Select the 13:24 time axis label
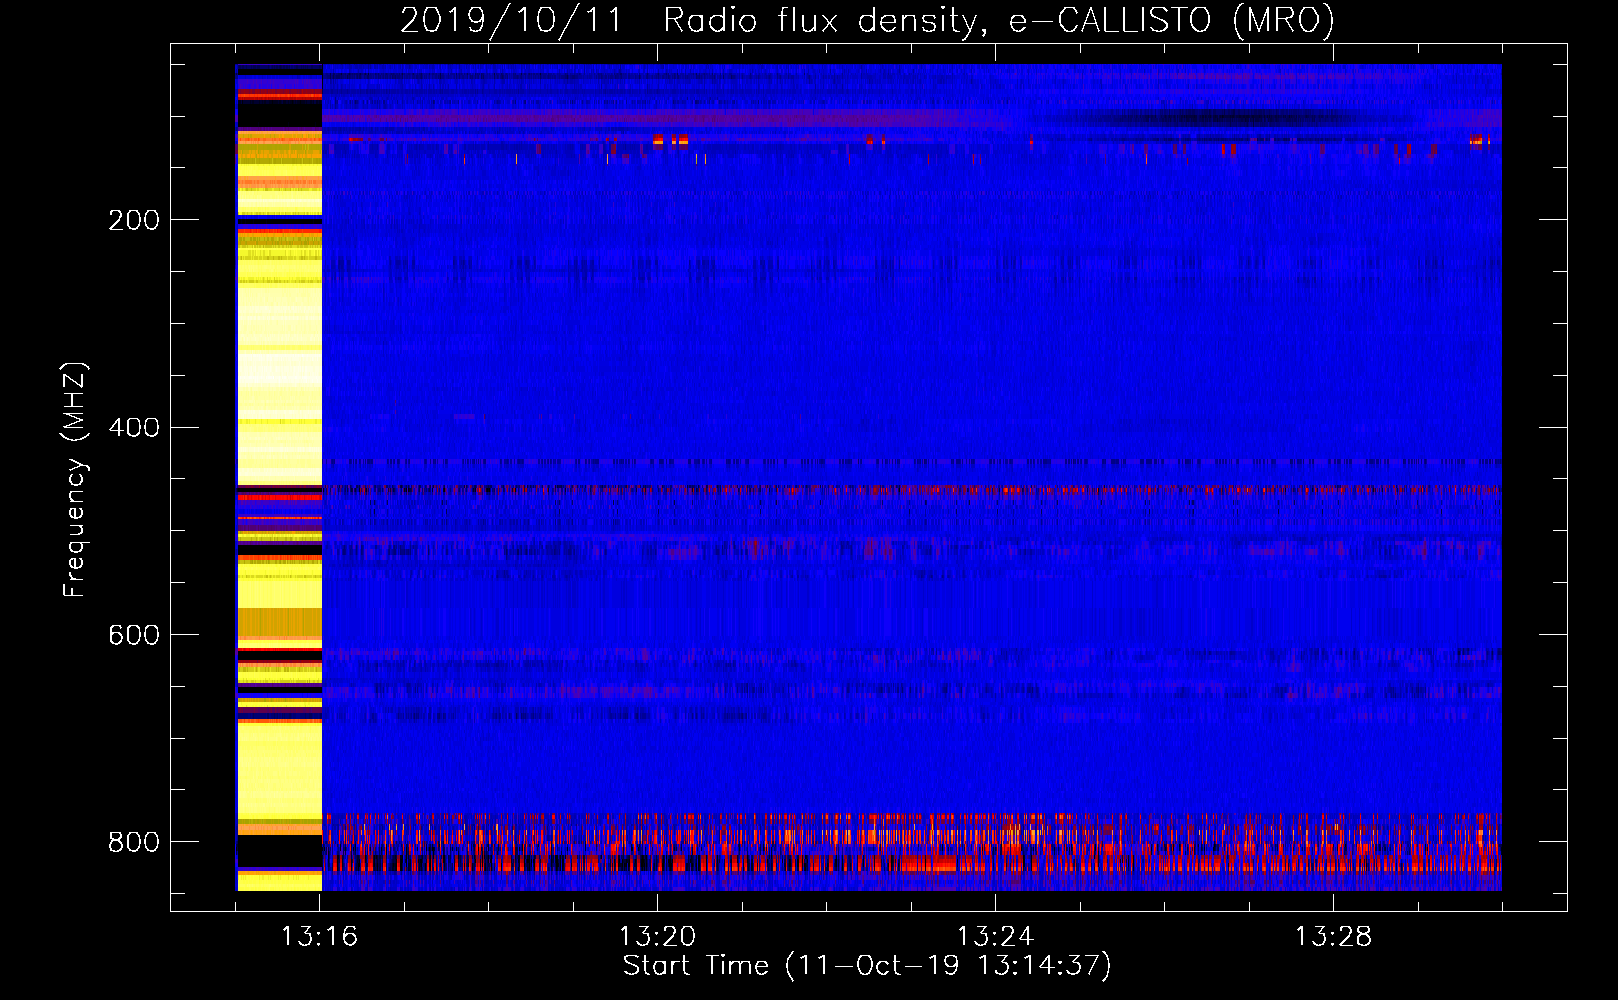 coord(995,936)
